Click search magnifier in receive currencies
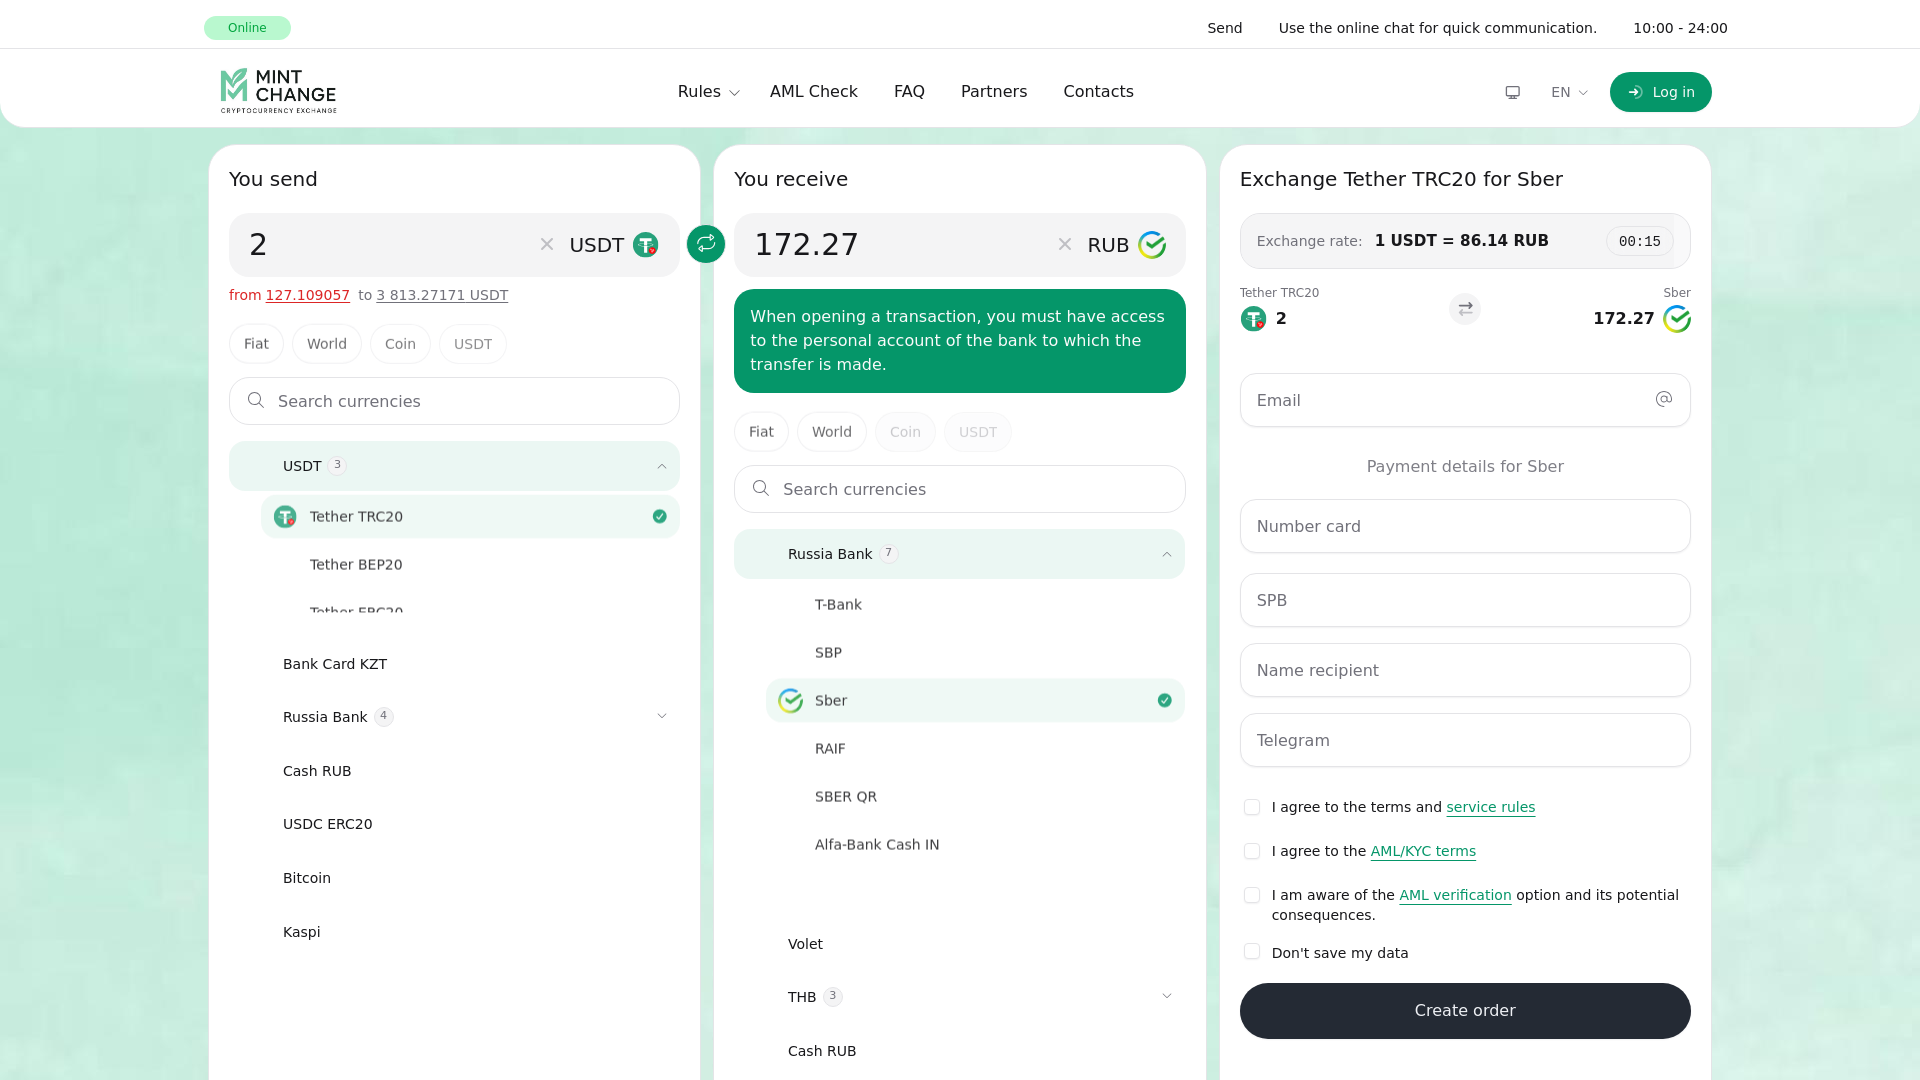The height and width of the screenshot is (1080, 1920). click(761, 488)
